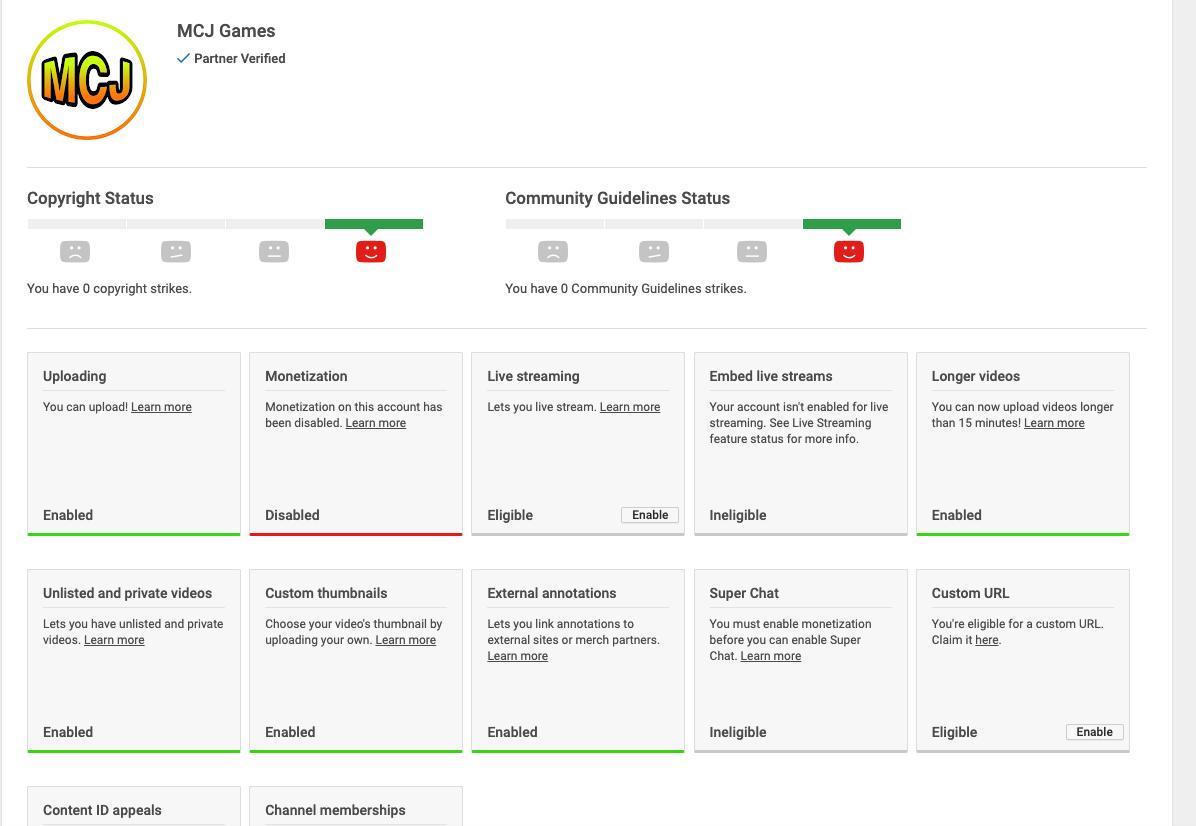1196x826 pixels.
Task: Click the Disabled status in Monetization card
Action: coord(292,515)
